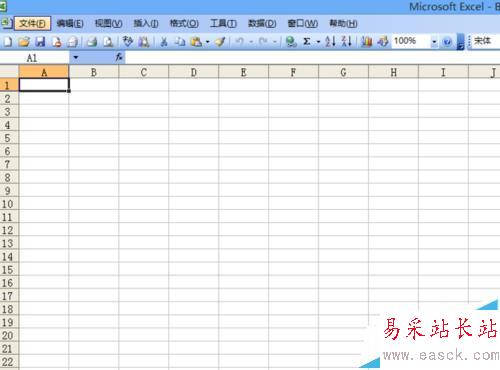Open the Undo history dropdown arrow

tap(251, 42)
